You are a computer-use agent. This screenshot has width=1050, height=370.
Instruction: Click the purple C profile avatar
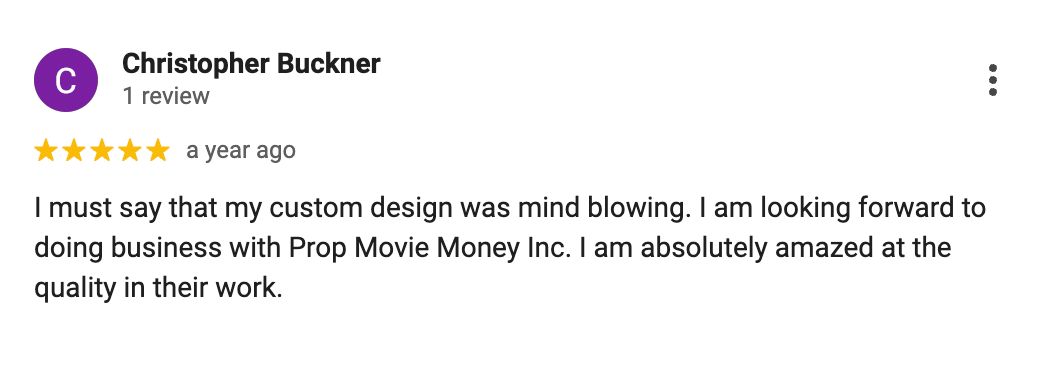66,80
